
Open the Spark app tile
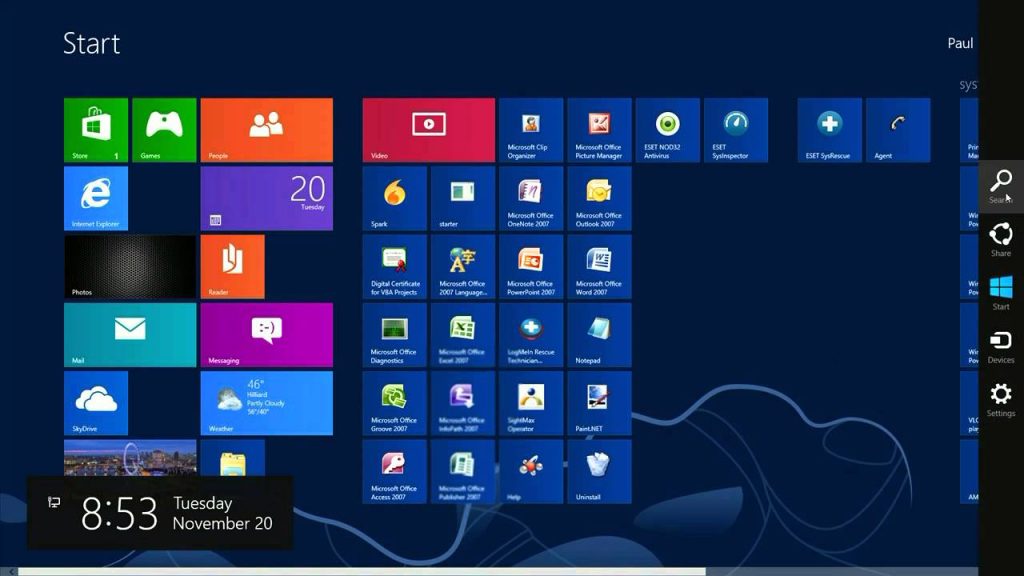(x=394, y=199)
